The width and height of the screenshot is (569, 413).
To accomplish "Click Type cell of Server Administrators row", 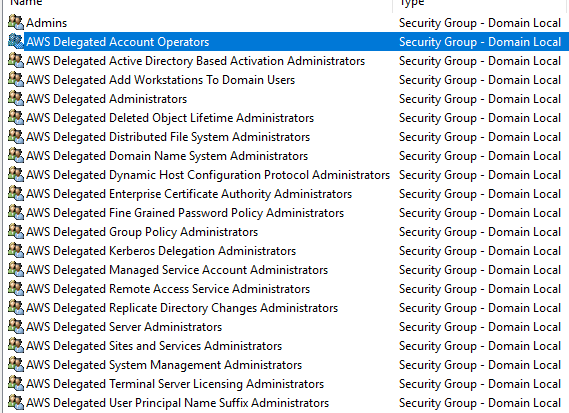I will 480,327.
